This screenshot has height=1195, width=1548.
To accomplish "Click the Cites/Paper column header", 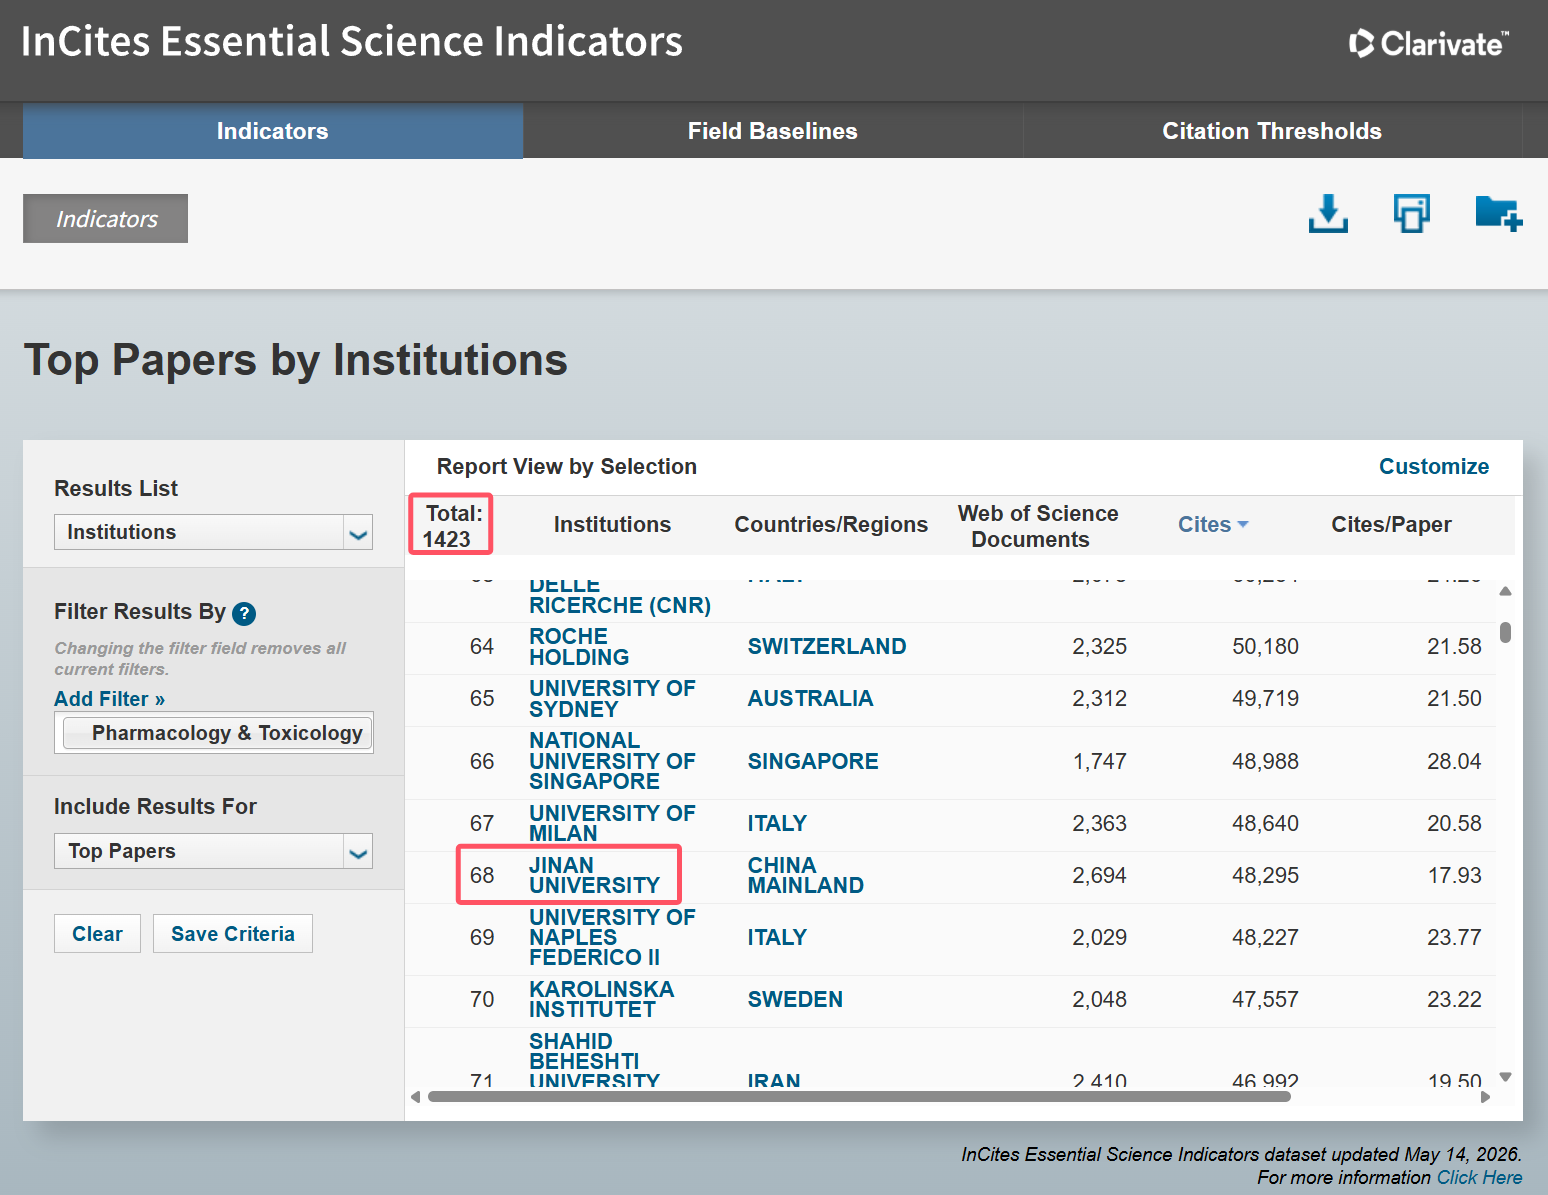I will click(x=1391, y=524).
